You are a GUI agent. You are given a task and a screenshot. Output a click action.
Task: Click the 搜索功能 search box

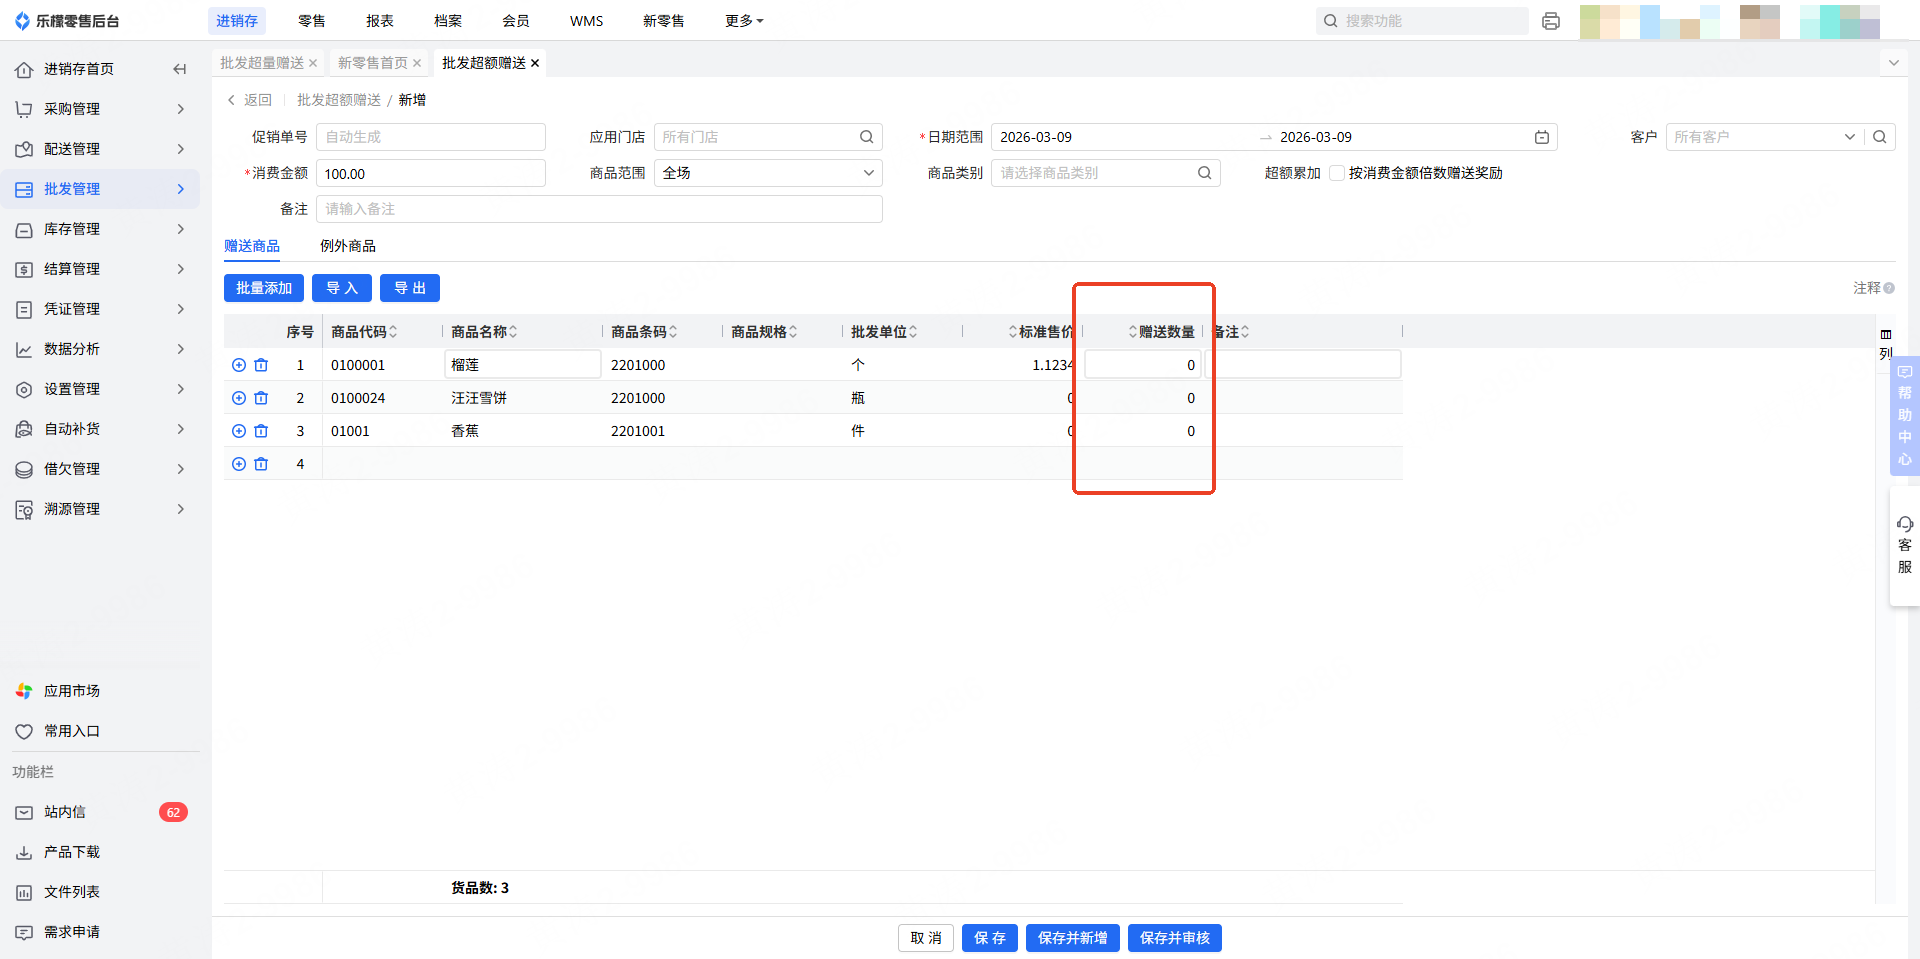(1422, 21)
